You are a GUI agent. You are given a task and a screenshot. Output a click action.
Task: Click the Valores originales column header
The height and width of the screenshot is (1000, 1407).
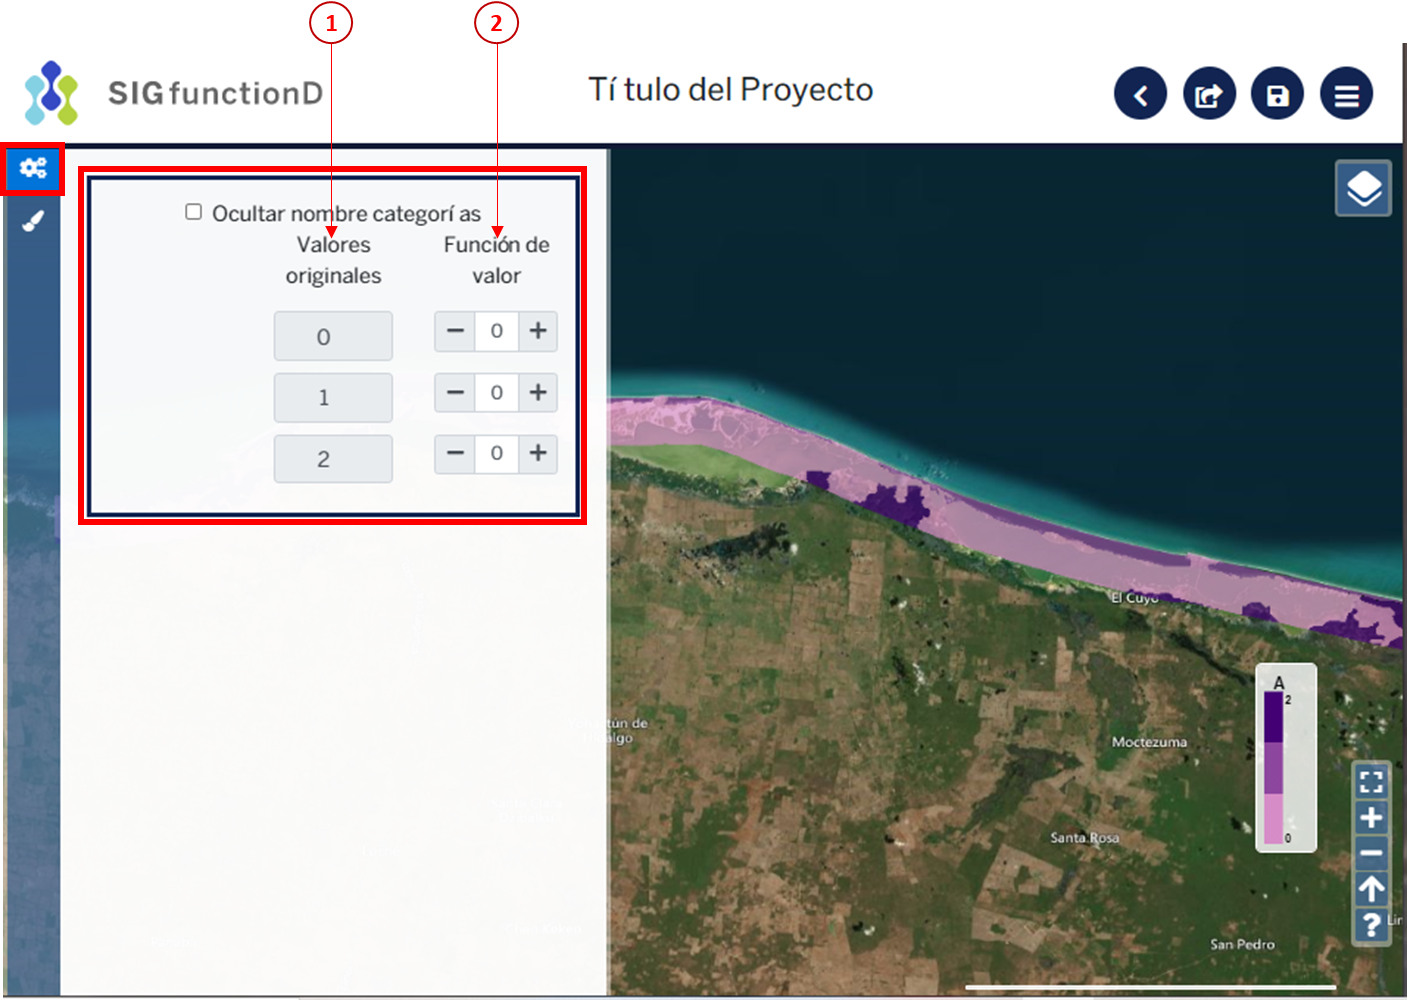click(x=333, y=260)
